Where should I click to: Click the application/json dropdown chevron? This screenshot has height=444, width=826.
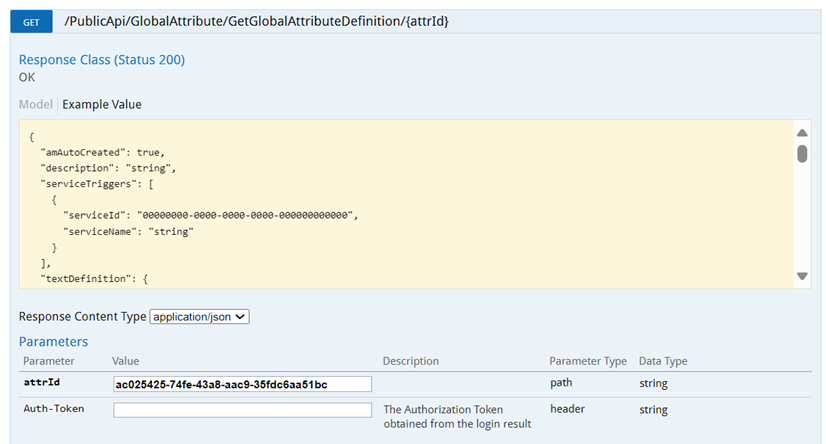click(240, 317)
